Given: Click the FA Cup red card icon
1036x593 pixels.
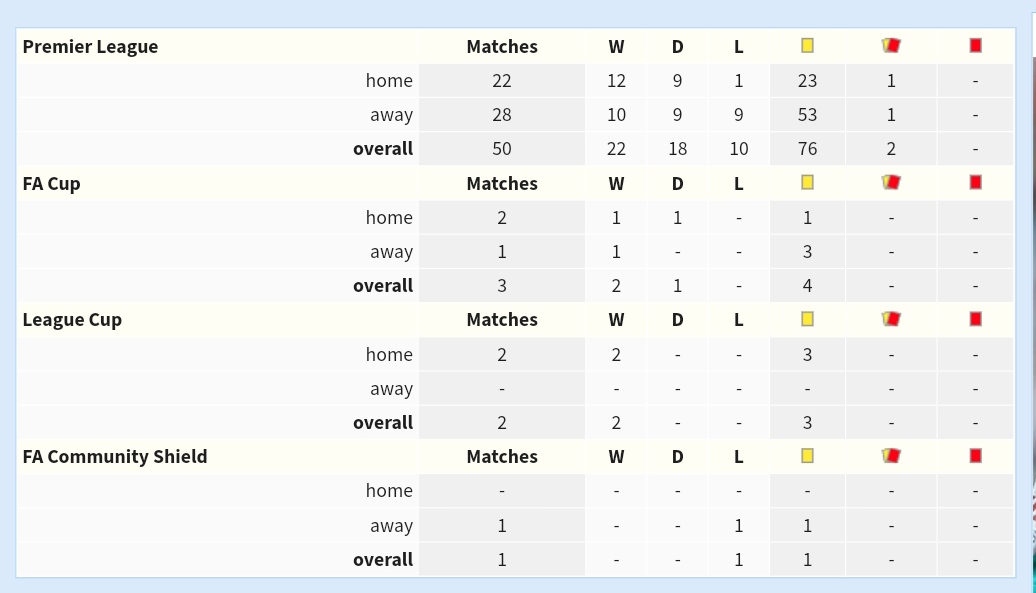Looking at the screenshot, I should pos(975,182).
